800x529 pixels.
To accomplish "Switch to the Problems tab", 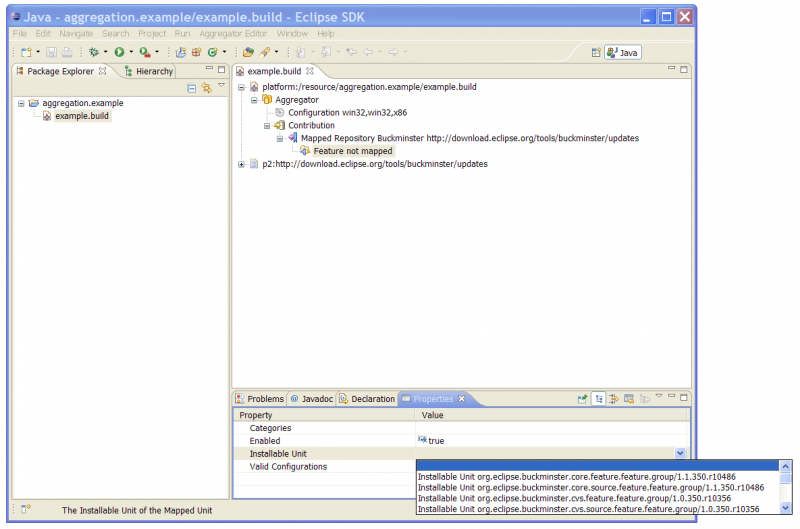I will coord(260,399).
